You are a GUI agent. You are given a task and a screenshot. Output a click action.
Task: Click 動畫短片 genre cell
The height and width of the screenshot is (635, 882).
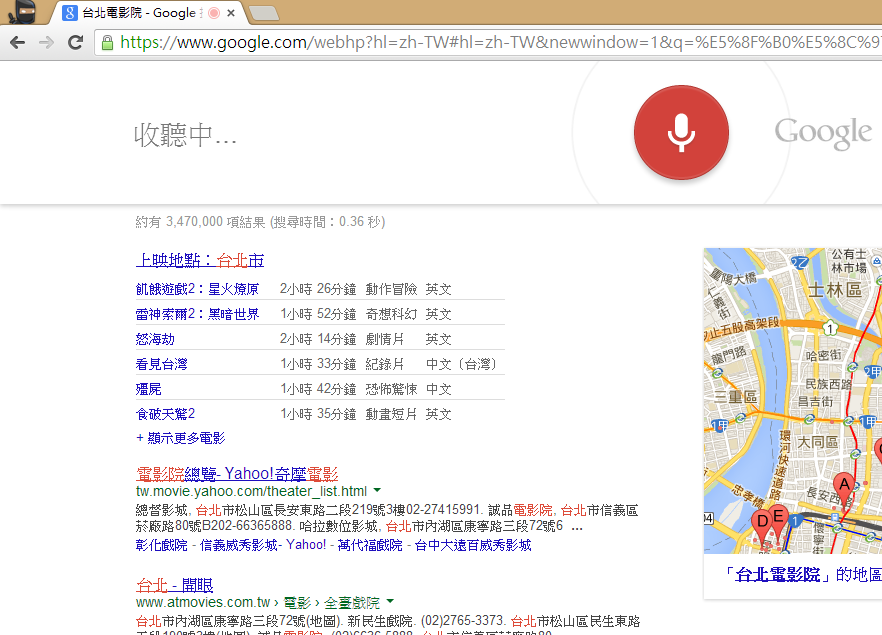tap(392, 414)
